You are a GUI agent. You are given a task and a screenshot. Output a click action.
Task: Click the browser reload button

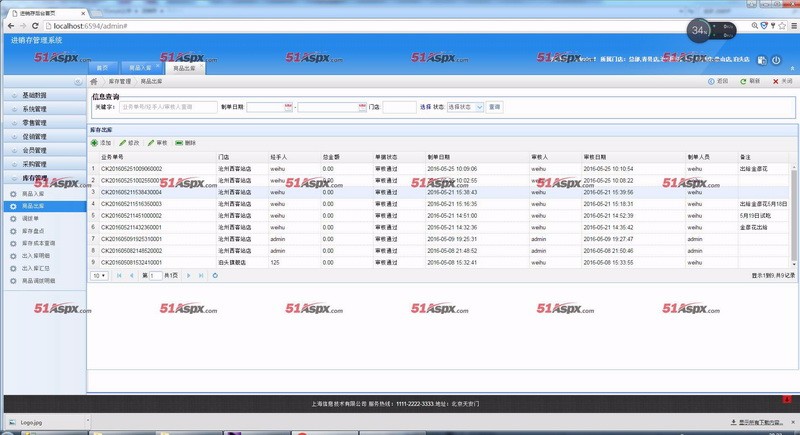pos(35,25)
